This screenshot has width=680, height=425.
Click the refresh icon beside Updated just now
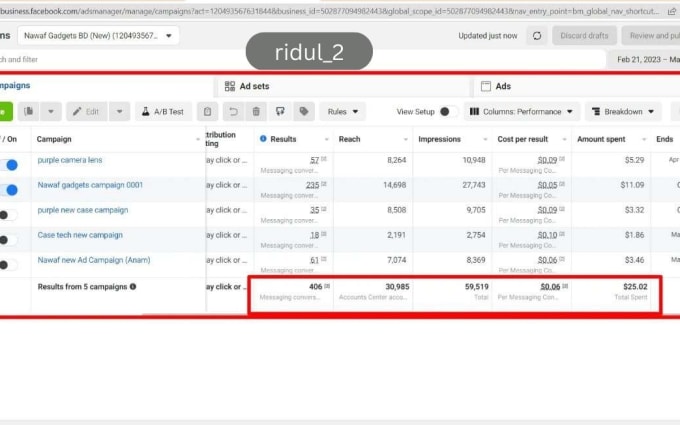coord(537,36)
